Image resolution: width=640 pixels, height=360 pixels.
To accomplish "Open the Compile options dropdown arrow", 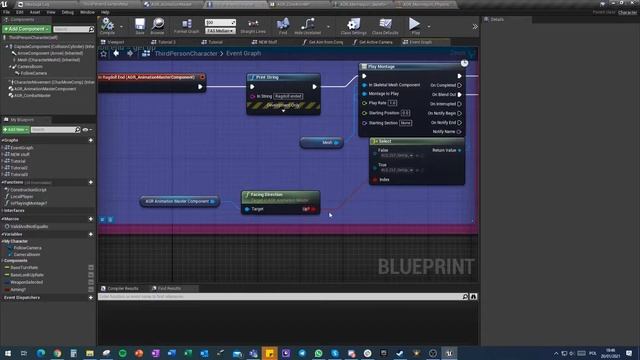I will point(121,27).
